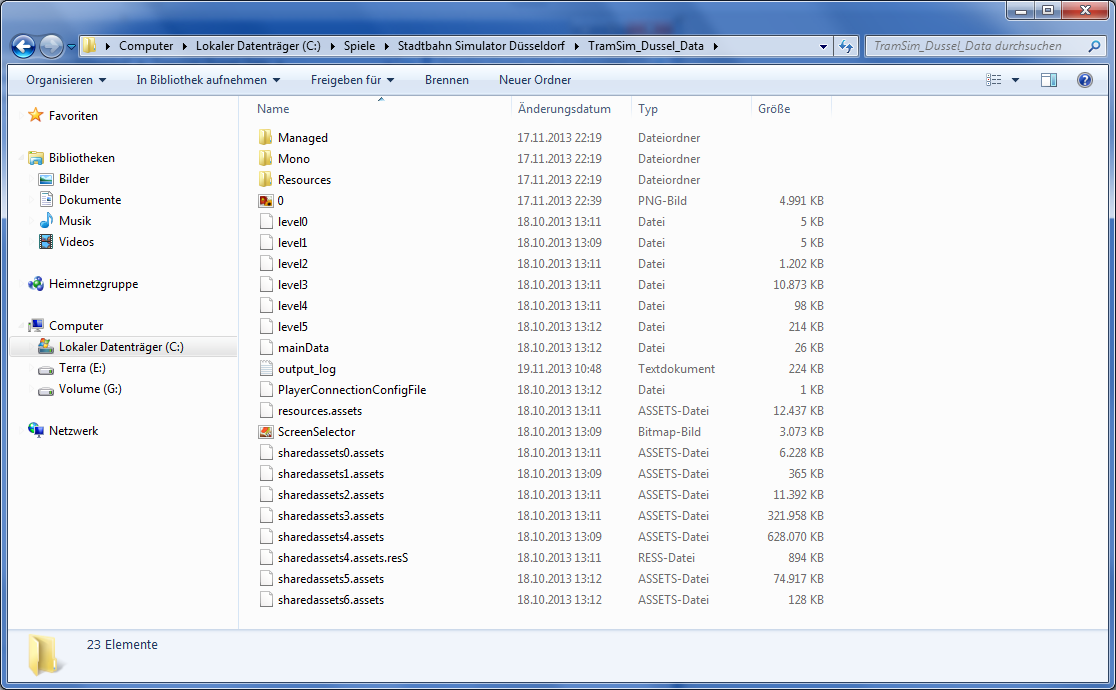The width and height of the screenshot is (1116, 690).
Task: Select the sharedassets2.assets file
Action: [331, 495]
